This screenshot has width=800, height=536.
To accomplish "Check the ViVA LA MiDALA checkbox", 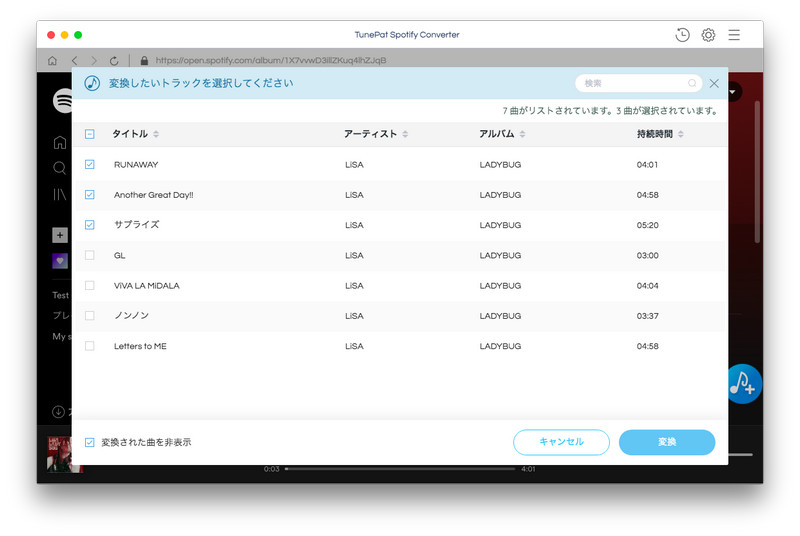I will pyautogui.click(x=90, y=285).
